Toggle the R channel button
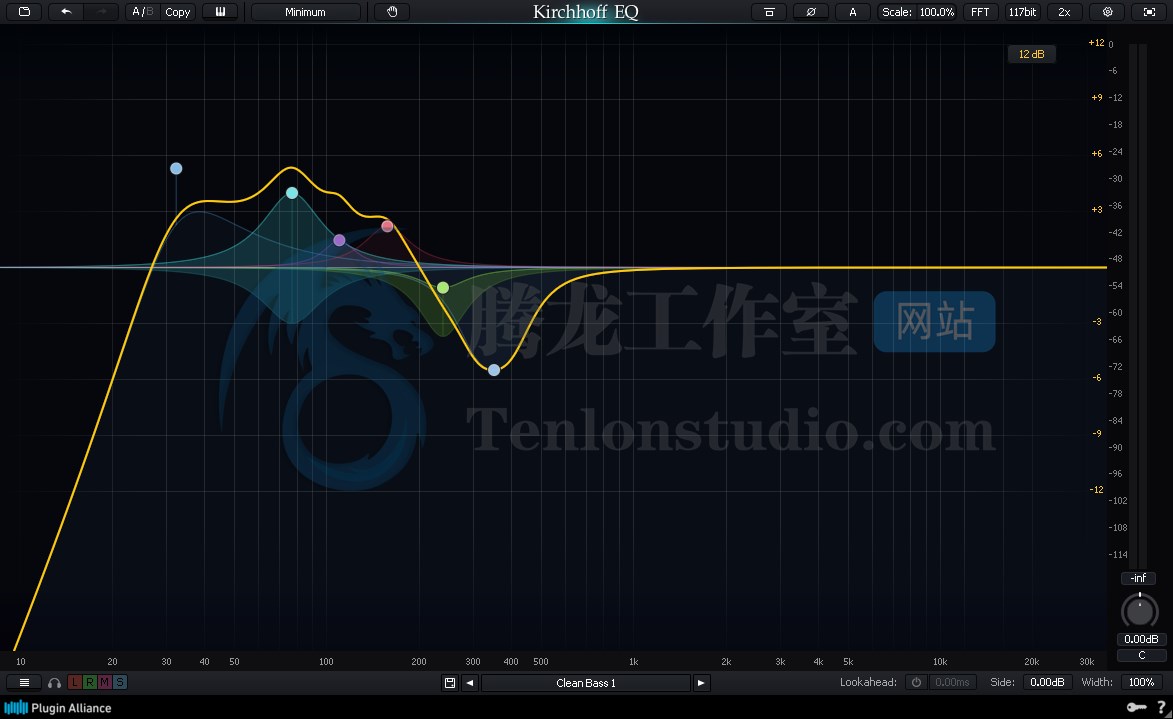Image resolution: width=1173 pixels, height=719 pixels. point(89,682)
